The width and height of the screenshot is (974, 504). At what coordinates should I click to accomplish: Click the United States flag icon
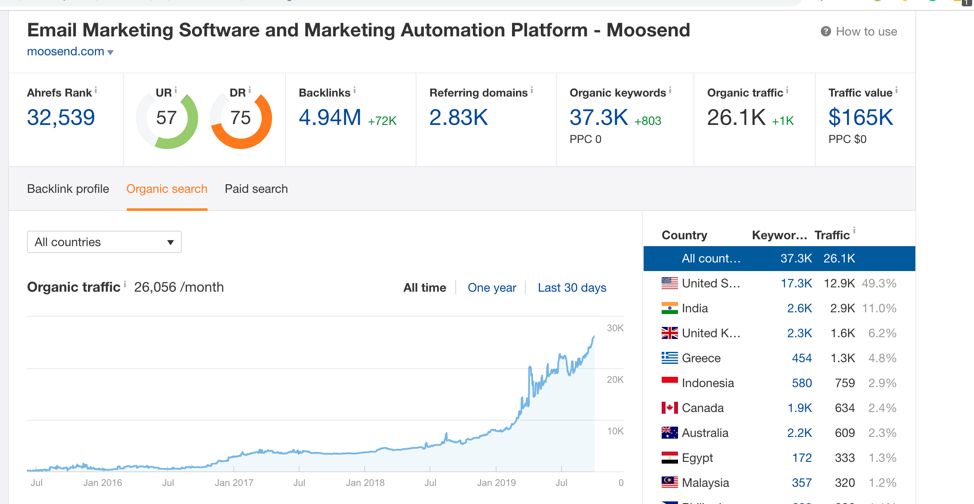coord(670,283)
